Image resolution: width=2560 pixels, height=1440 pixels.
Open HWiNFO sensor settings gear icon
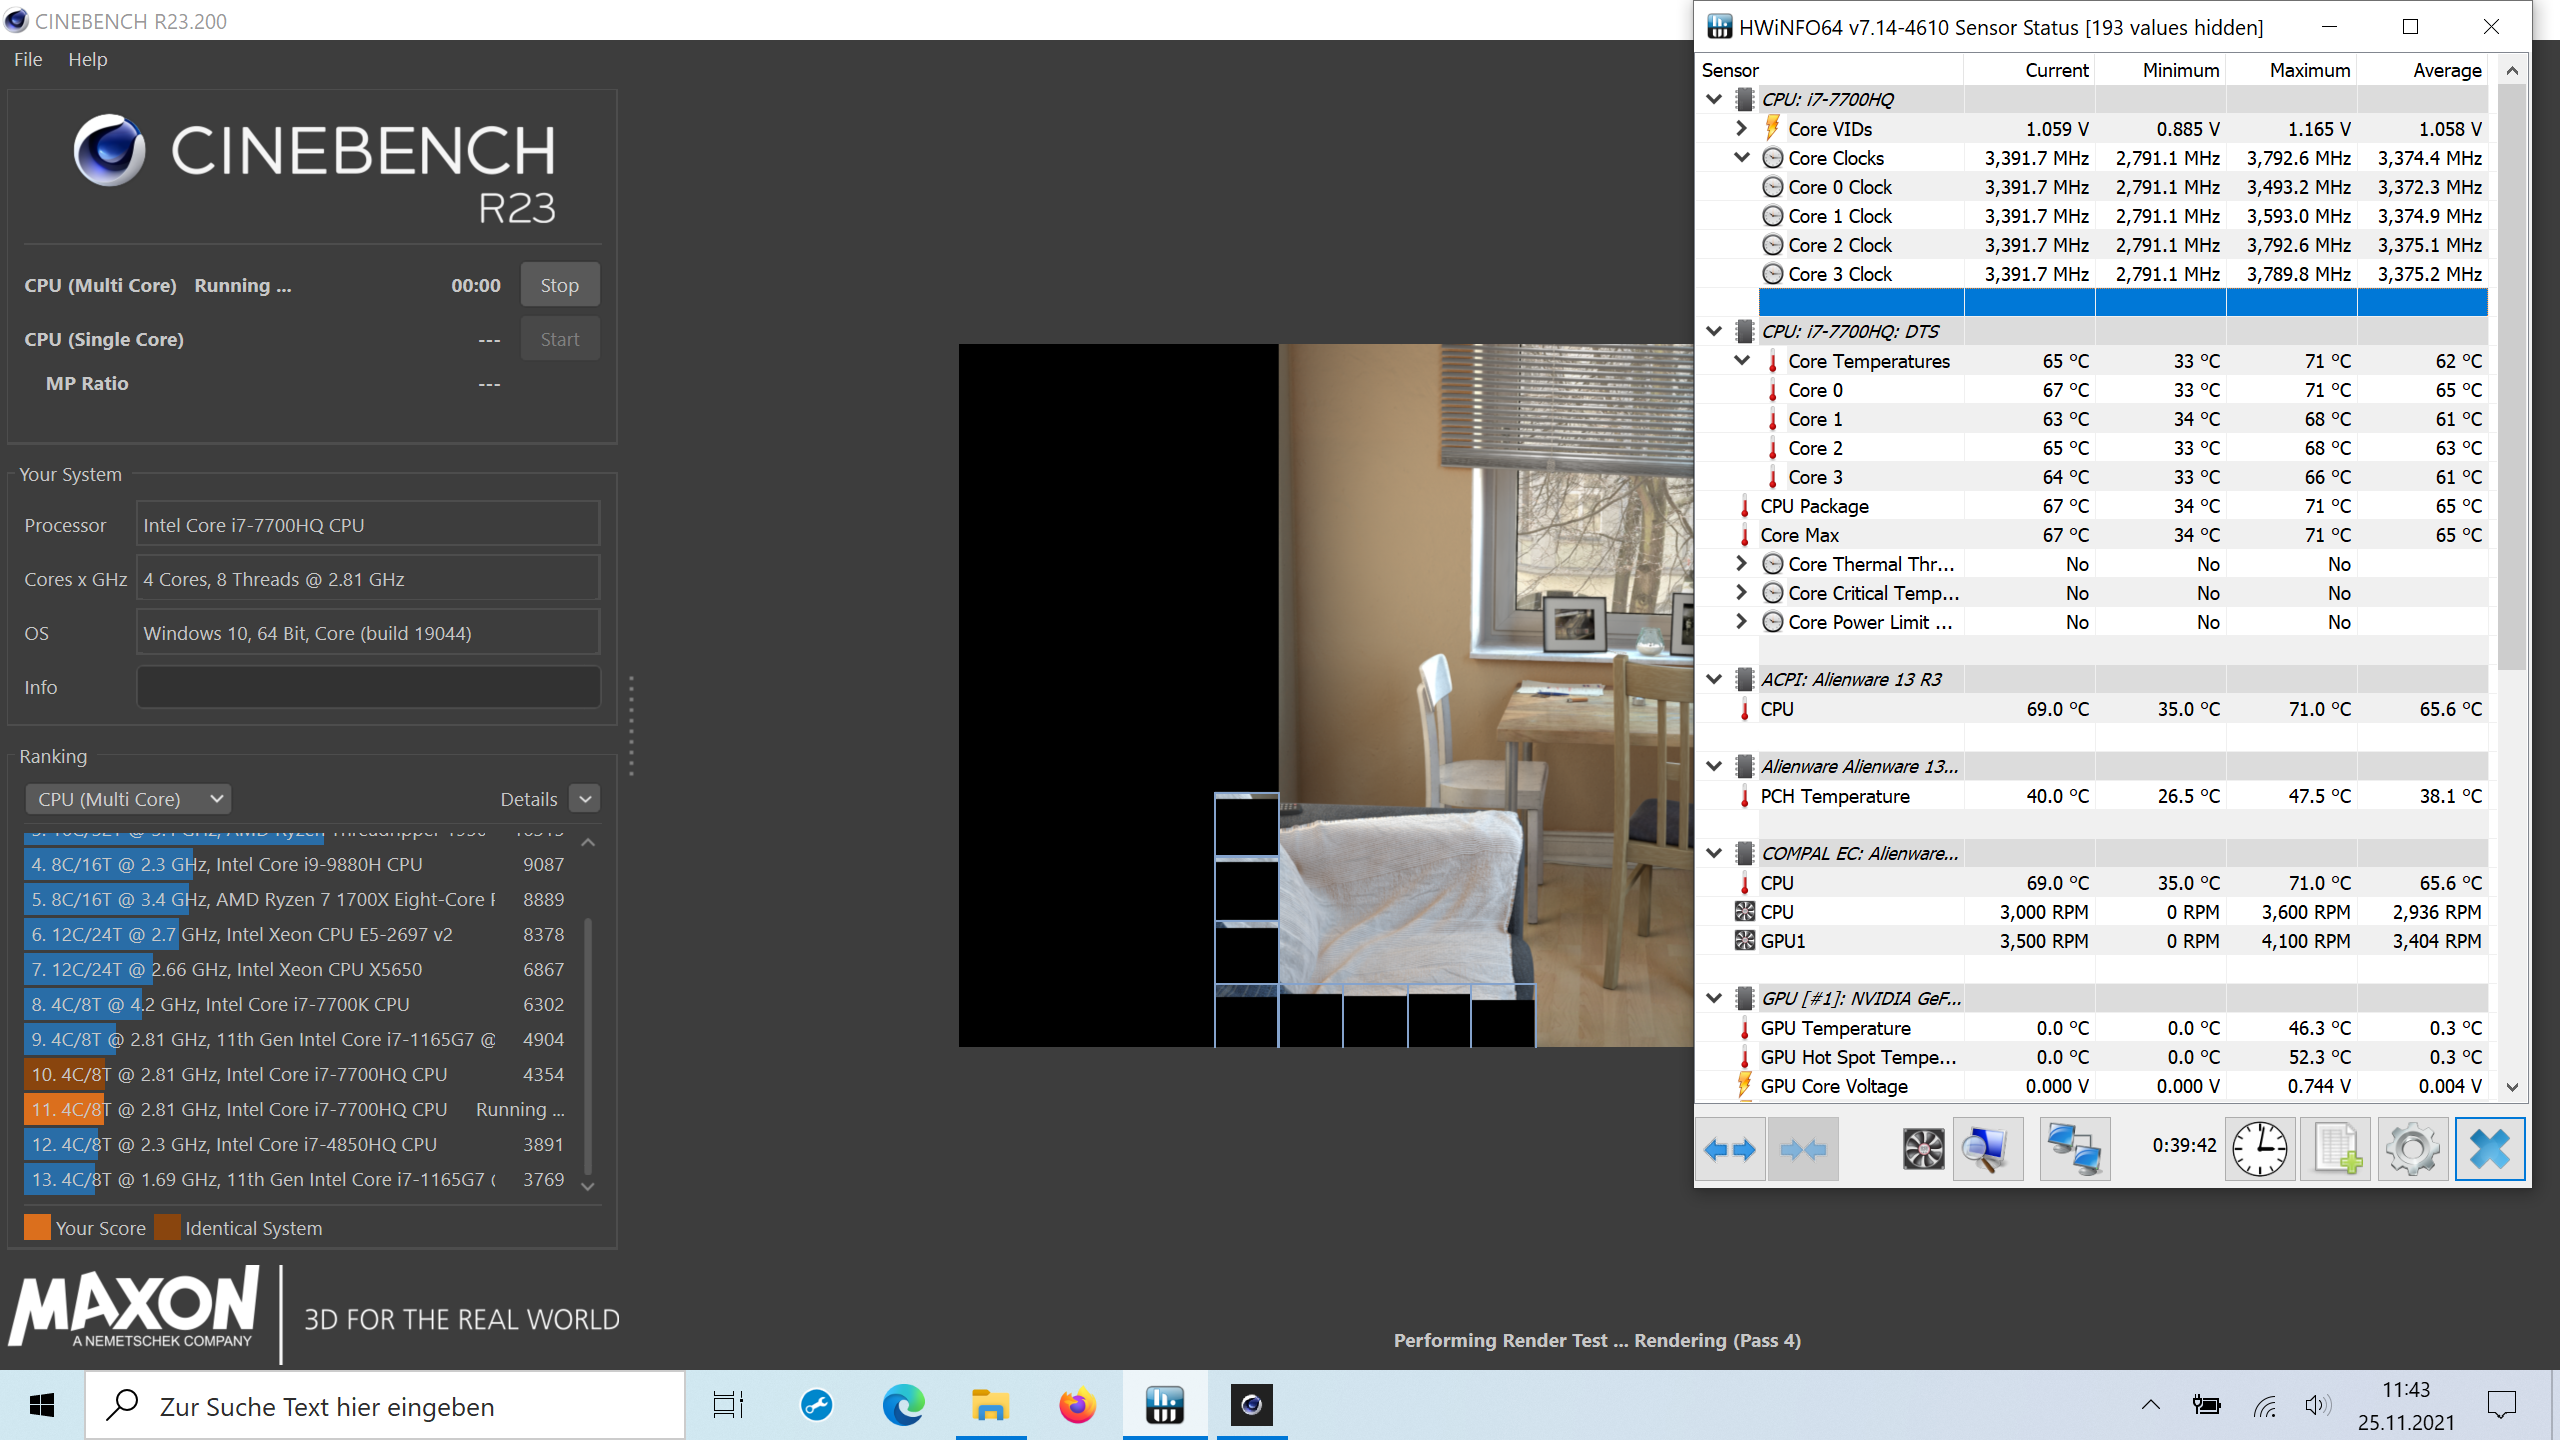click(2412, 1149)
